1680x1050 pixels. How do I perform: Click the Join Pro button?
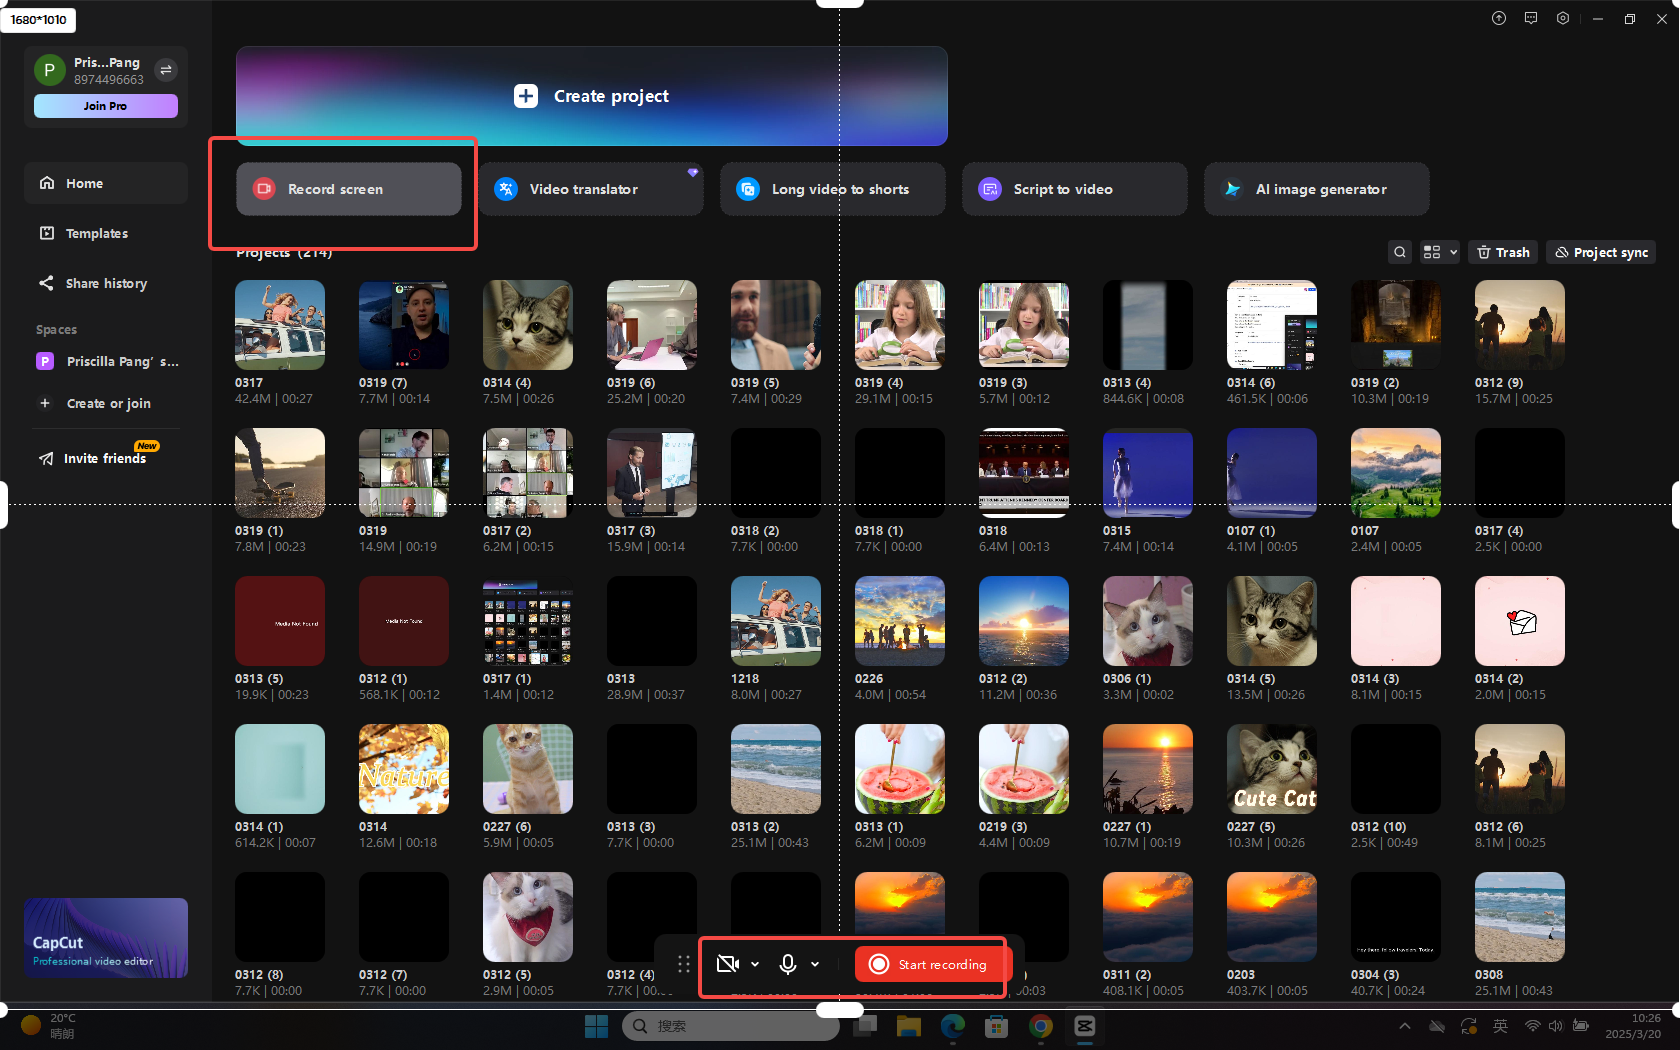(x=105, y=105)
